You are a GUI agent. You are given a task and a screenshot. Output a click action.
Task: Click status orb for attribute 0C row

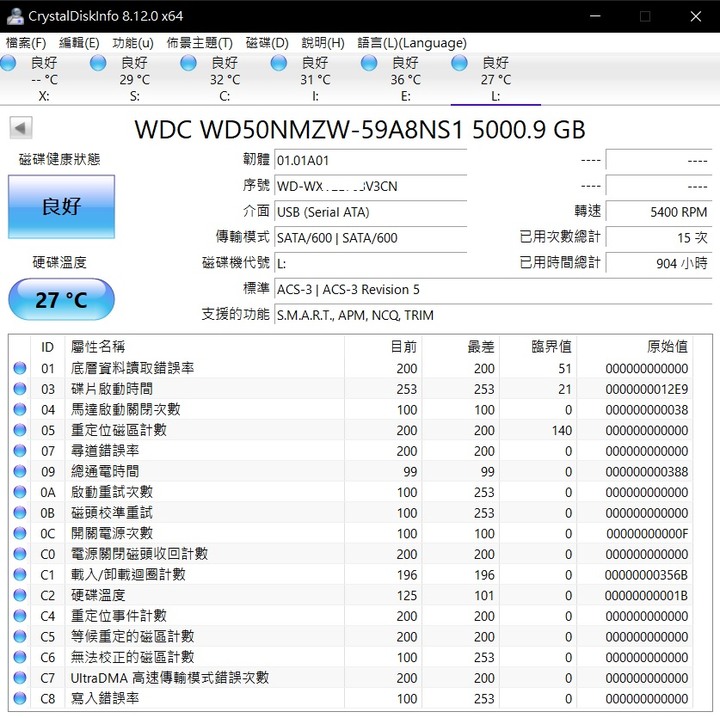20,533
